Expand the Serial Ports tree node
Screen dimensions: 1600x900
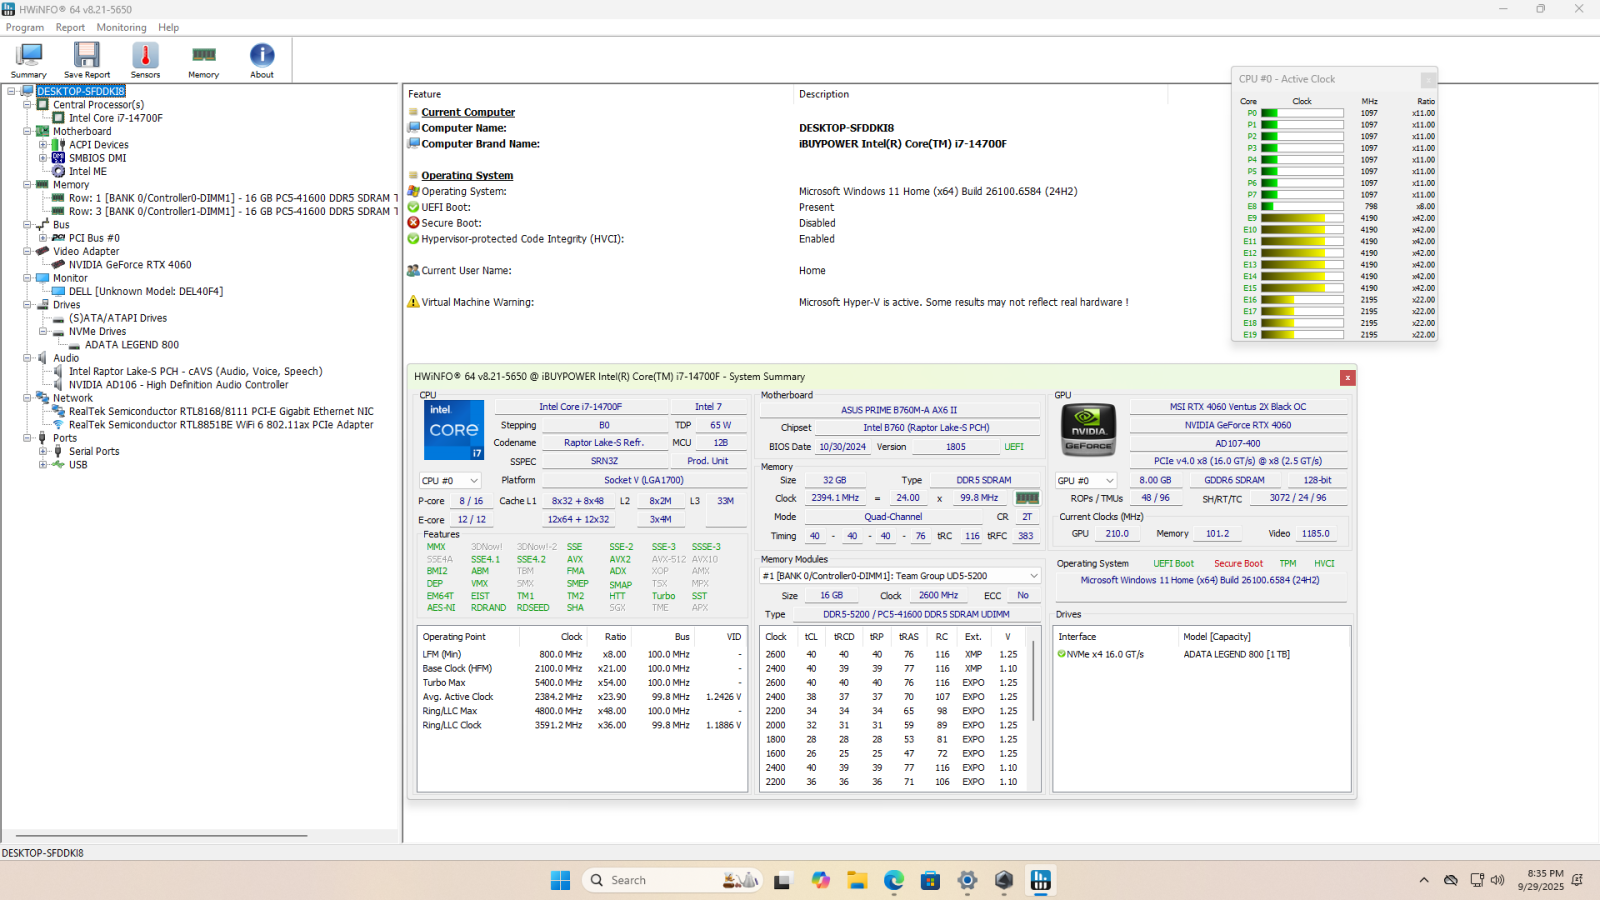[x=43, y=451]
